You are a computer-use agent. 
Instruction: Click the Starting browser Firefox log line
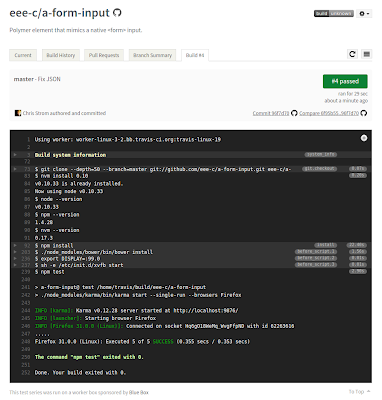point(95,318)
